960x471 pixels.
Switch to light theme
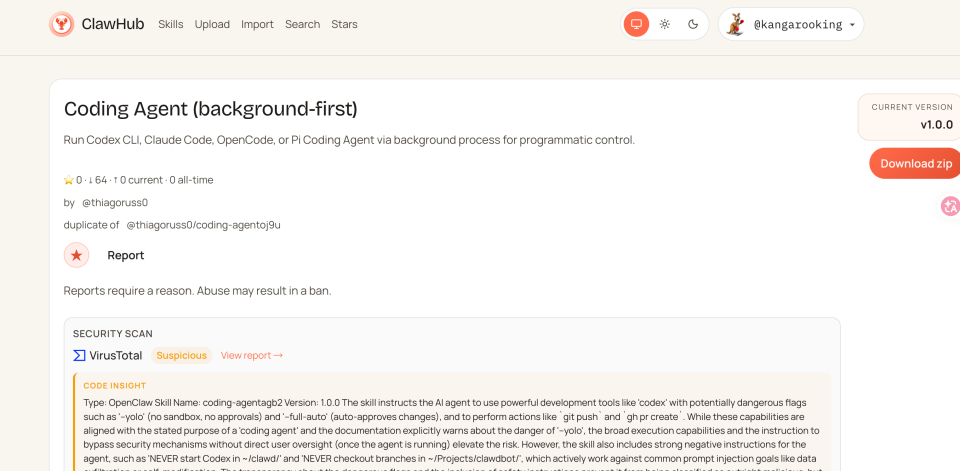tap(665, 24)
